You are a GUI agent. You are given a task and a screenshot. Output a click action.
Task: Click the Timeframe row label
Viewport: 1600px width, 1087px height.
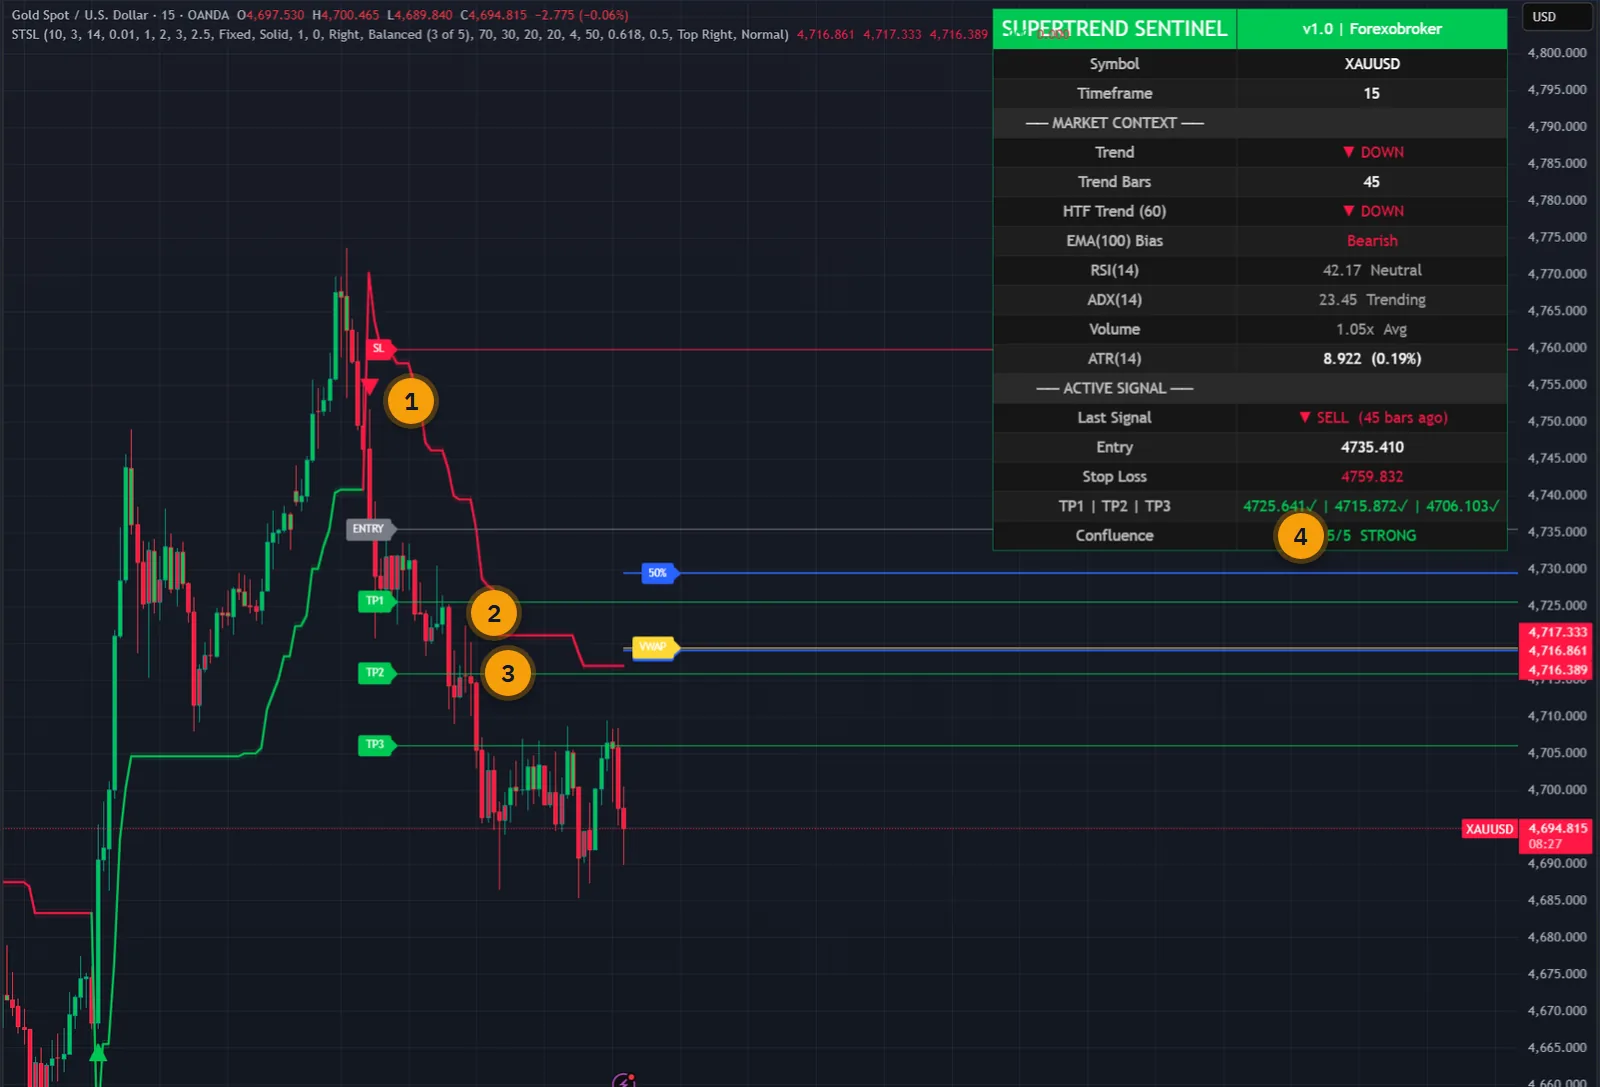coord(1114,93)
